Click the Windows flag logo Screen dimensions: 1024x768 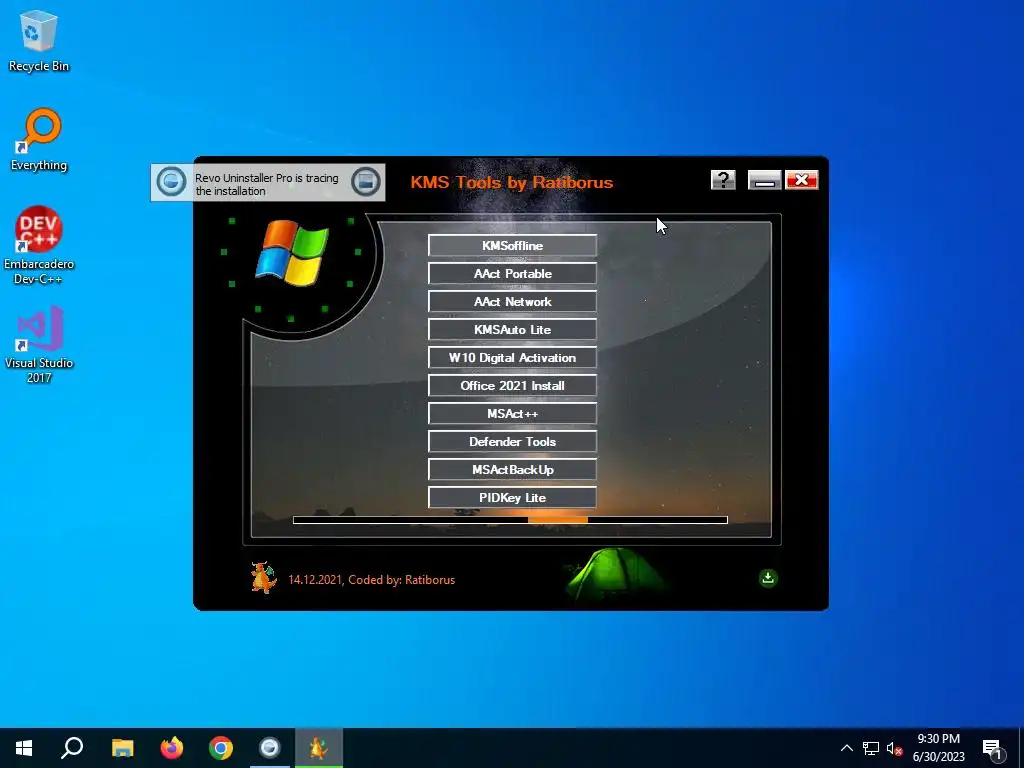point(292,253)
